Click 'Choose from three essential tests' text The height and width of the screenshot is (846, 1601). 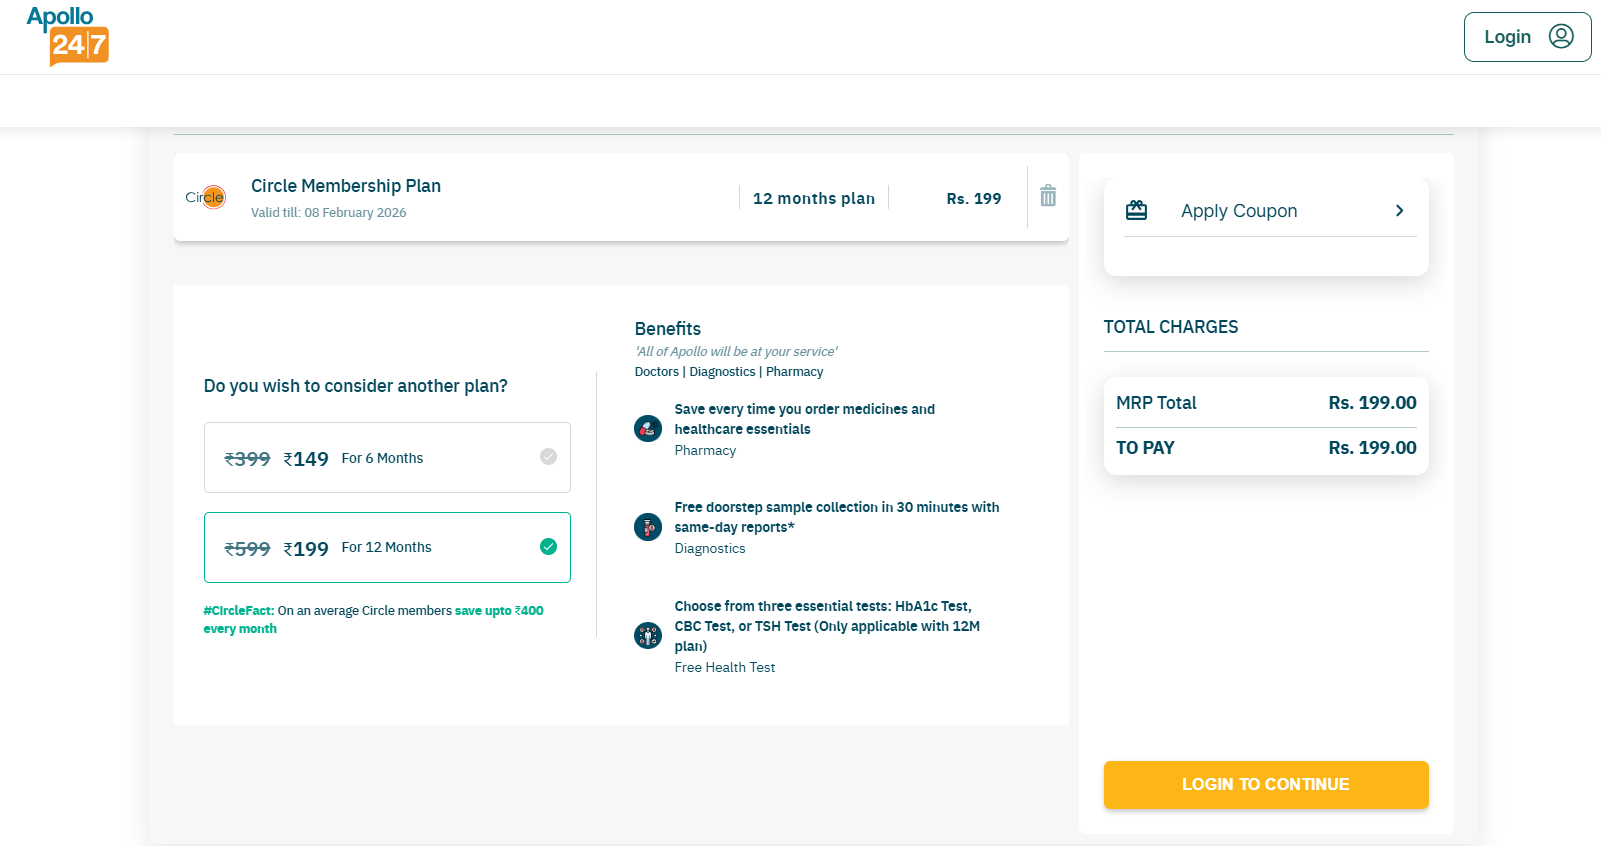827,626
